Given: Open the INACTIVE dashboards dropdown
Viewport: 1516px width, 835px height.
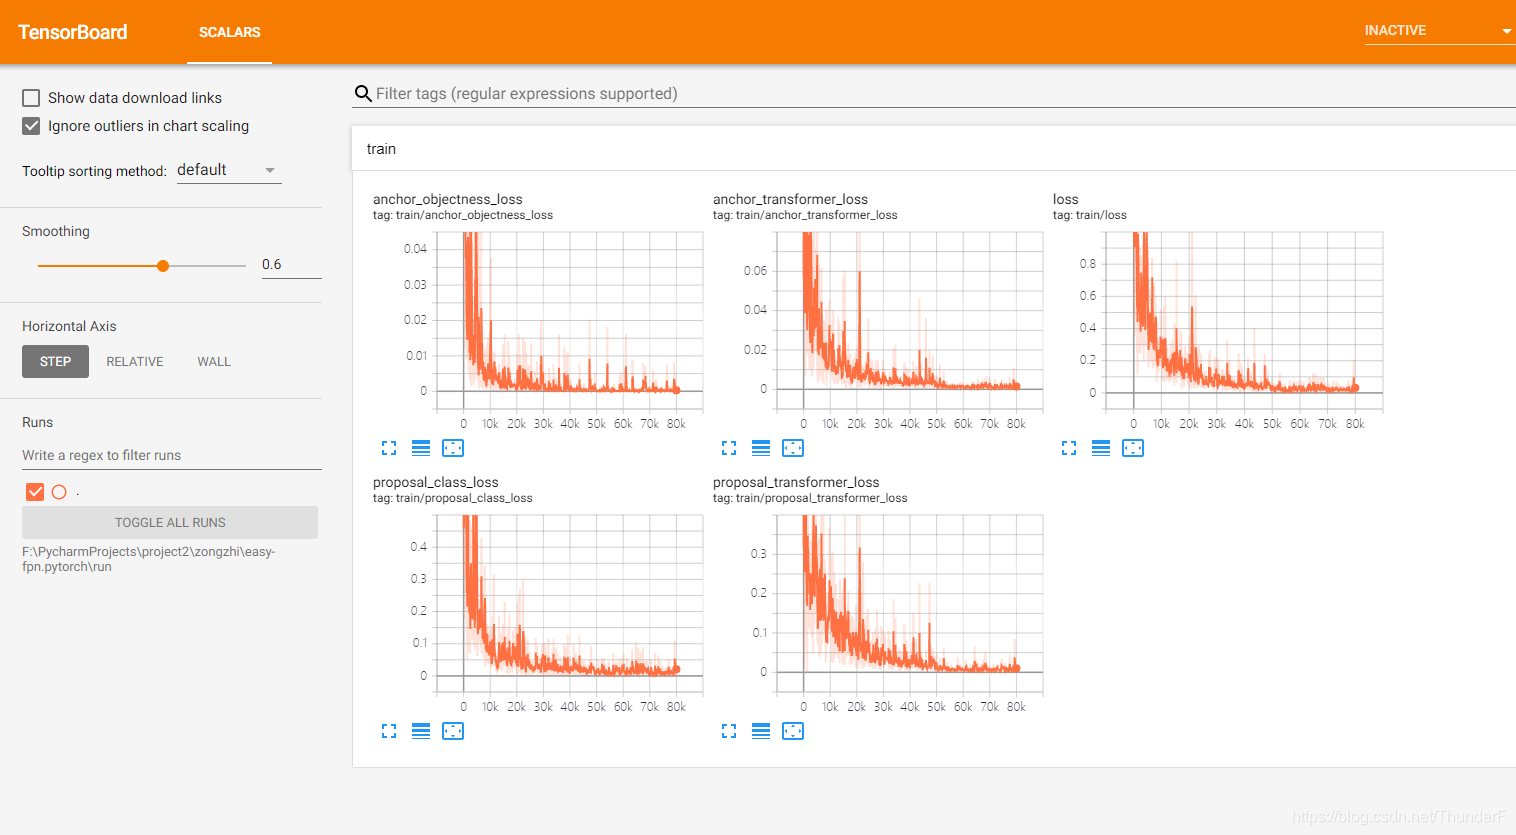Looking at the screenshot, I should pyautogui.click(x=1439, y=31).
